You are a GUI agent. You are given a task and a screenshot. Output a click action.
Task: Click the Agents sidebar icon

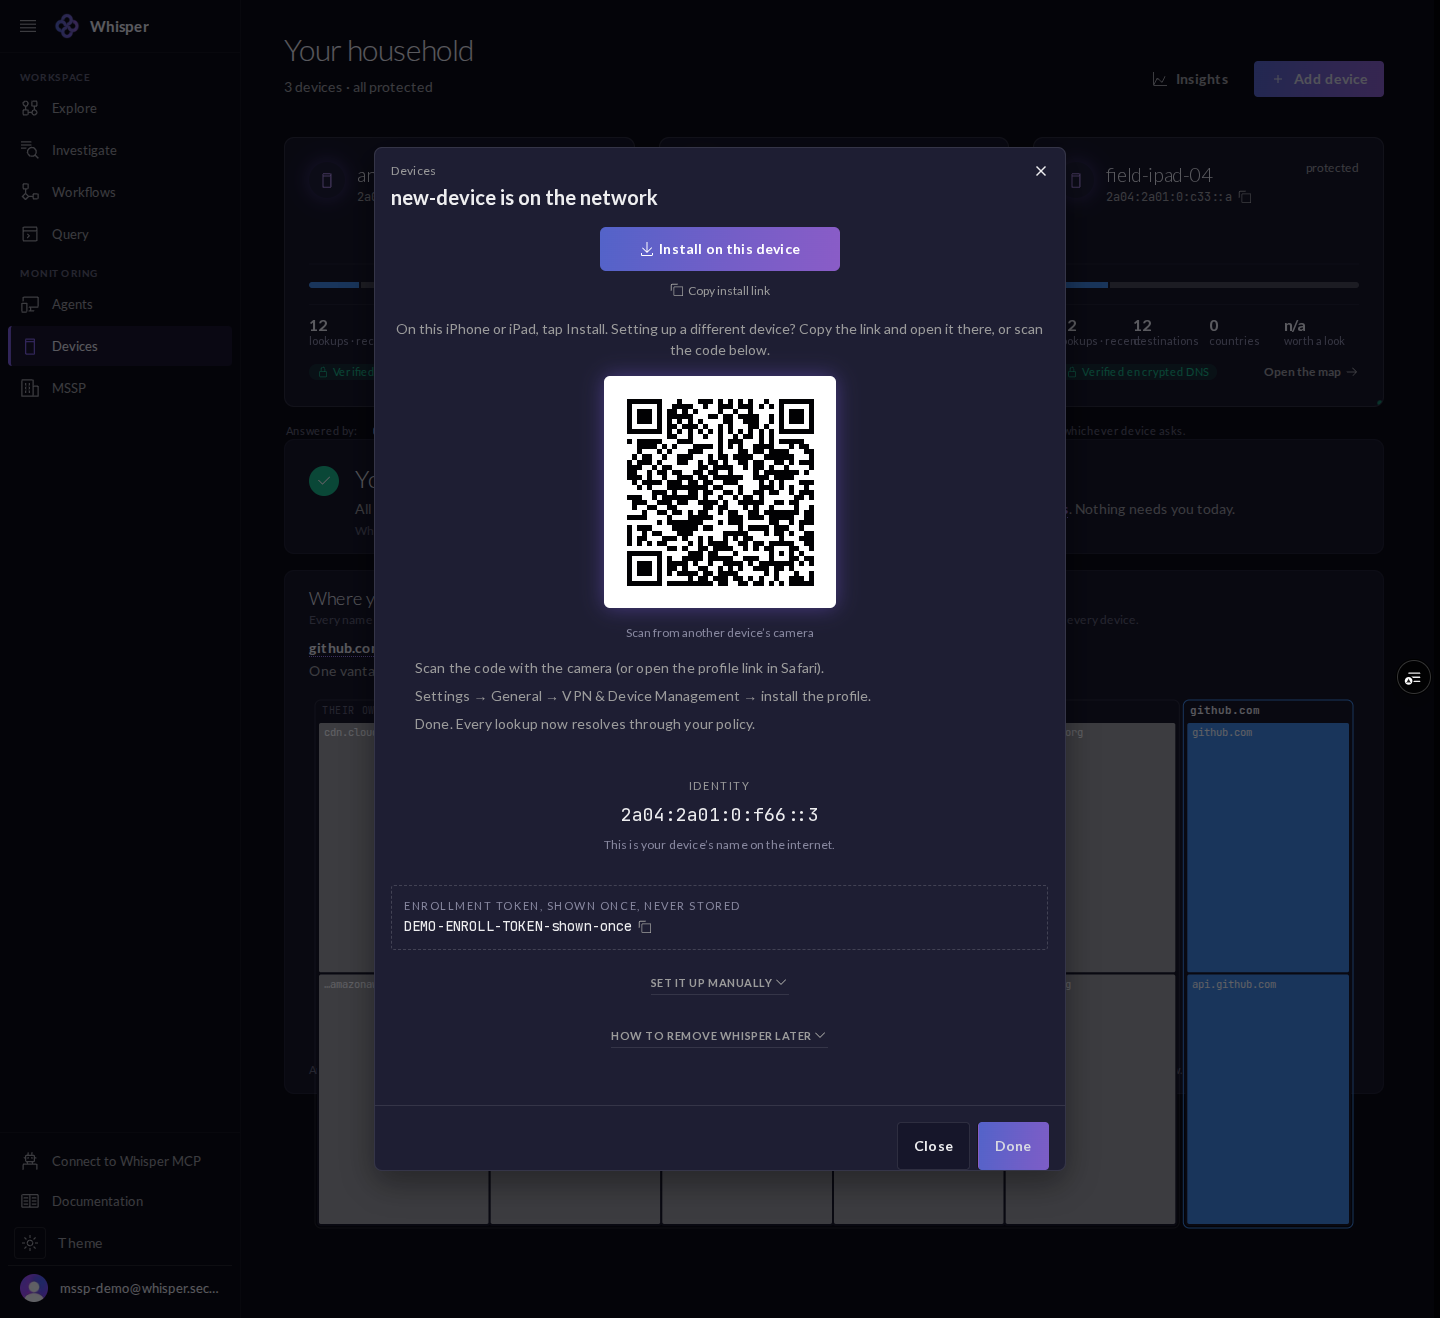pyautogui.click(x=30, y=304)
